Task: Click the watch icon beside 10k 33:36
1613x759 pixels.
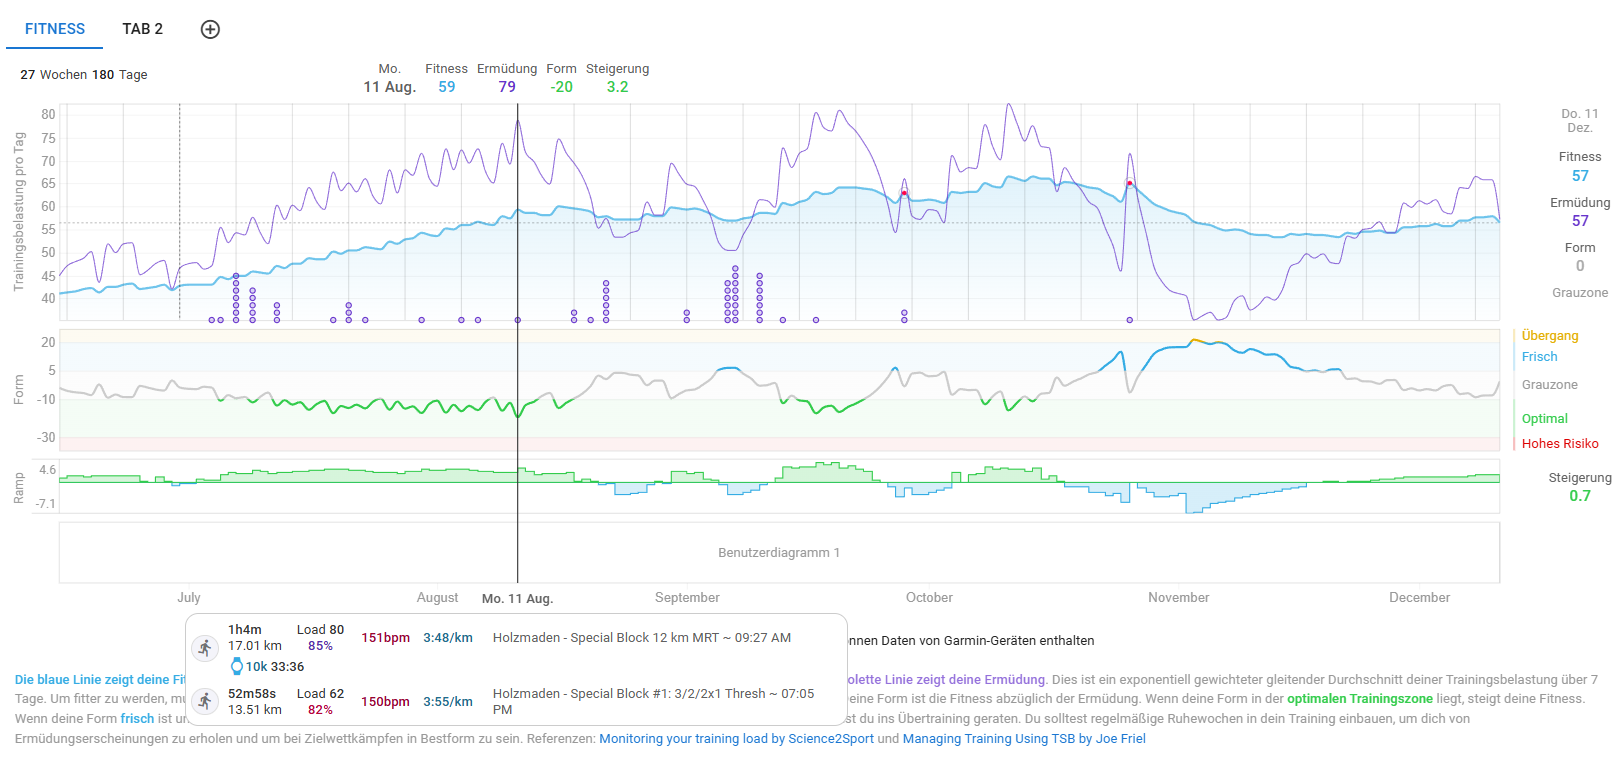Action: point(237,667)
